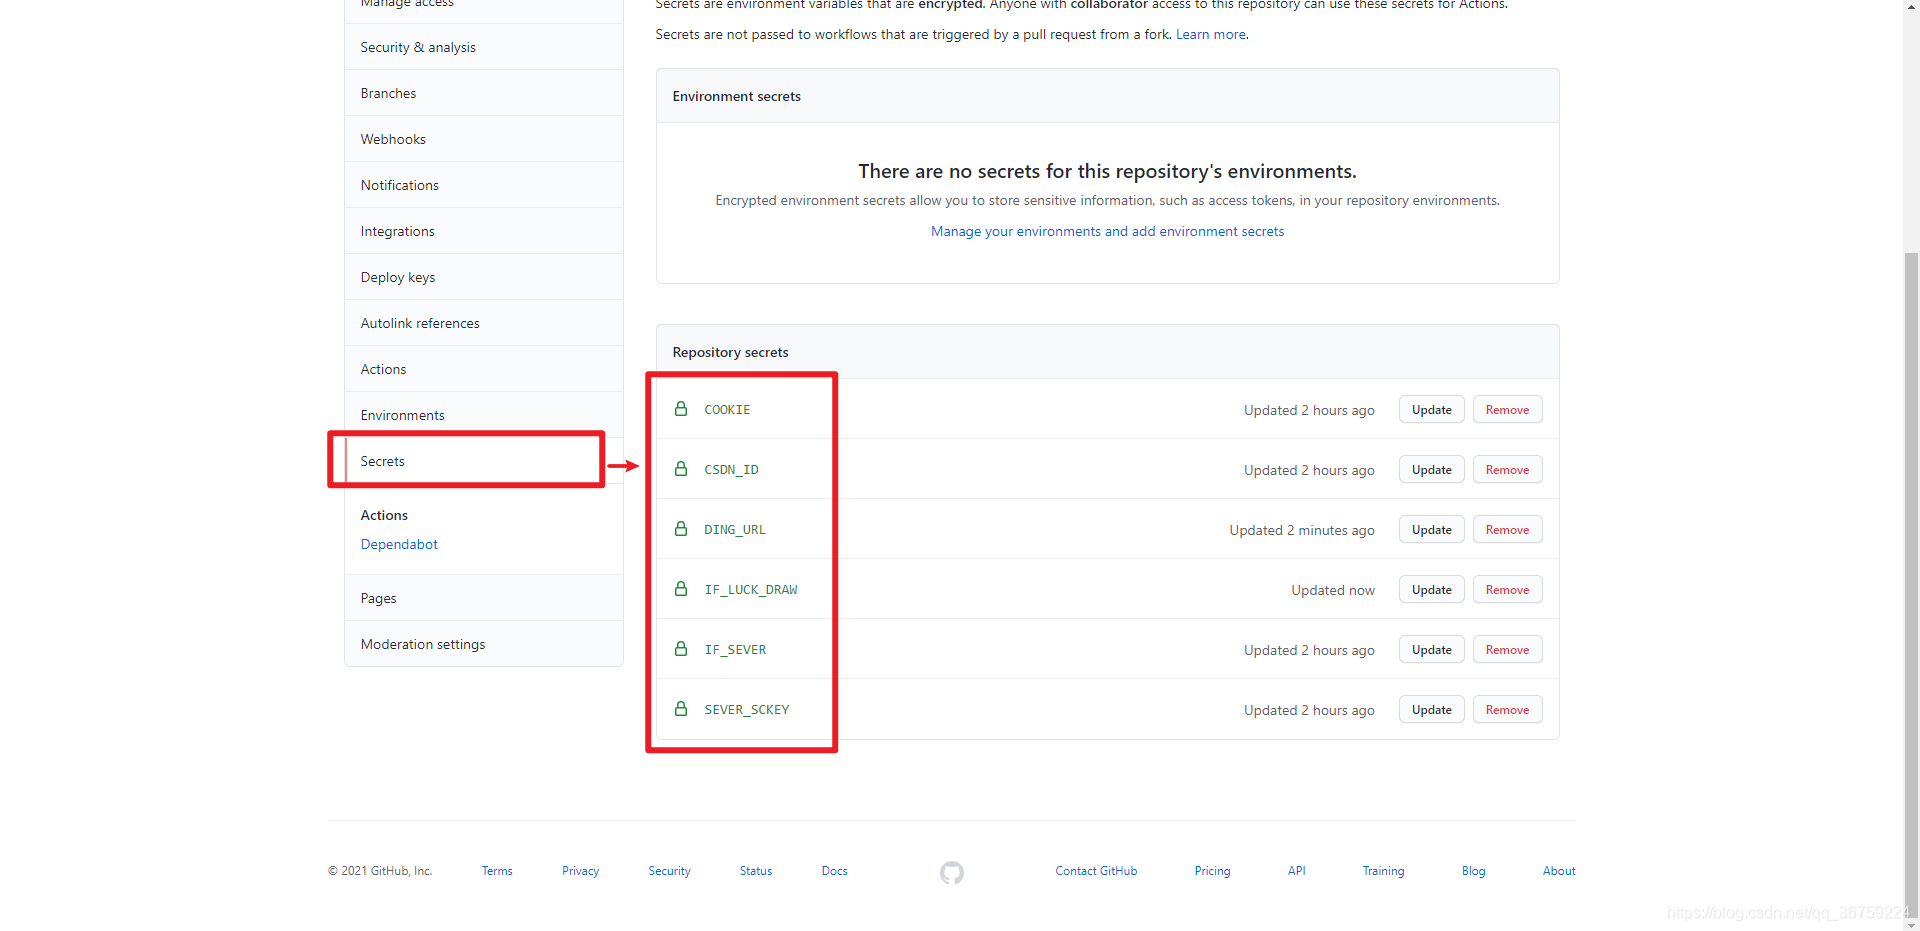
Task: Open Dependabot secrets link
Action: [x=399, y=544]
